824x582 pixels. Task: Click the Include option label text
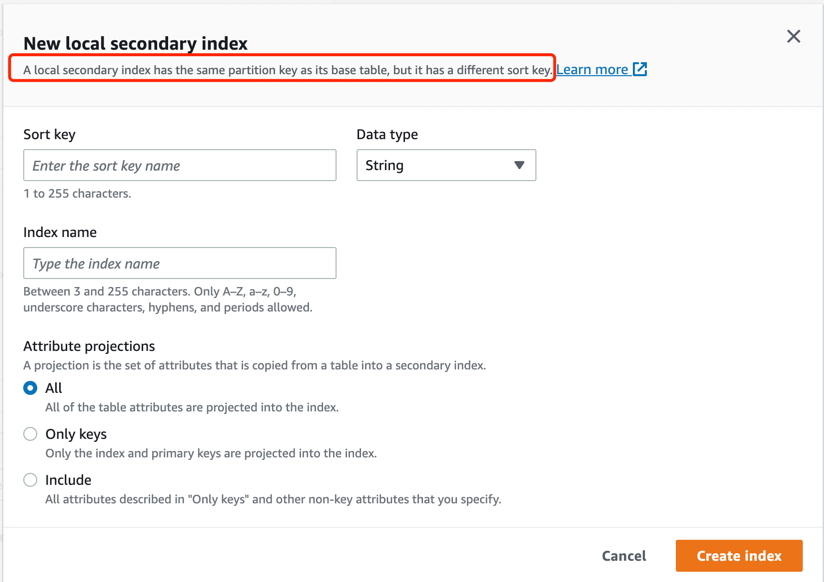click(68, 480)
